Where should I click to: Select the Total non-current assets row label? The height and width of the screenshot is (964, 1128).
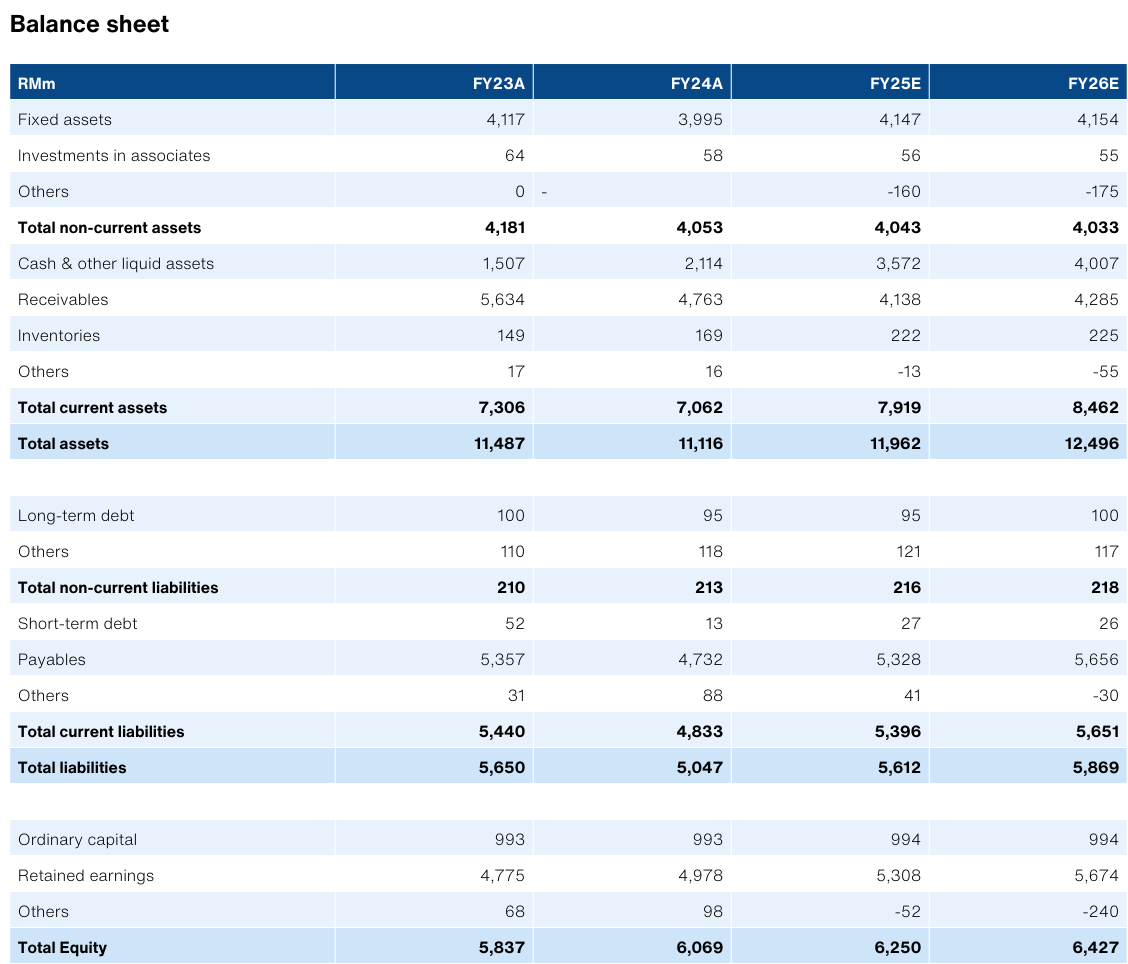coord(109,227)
